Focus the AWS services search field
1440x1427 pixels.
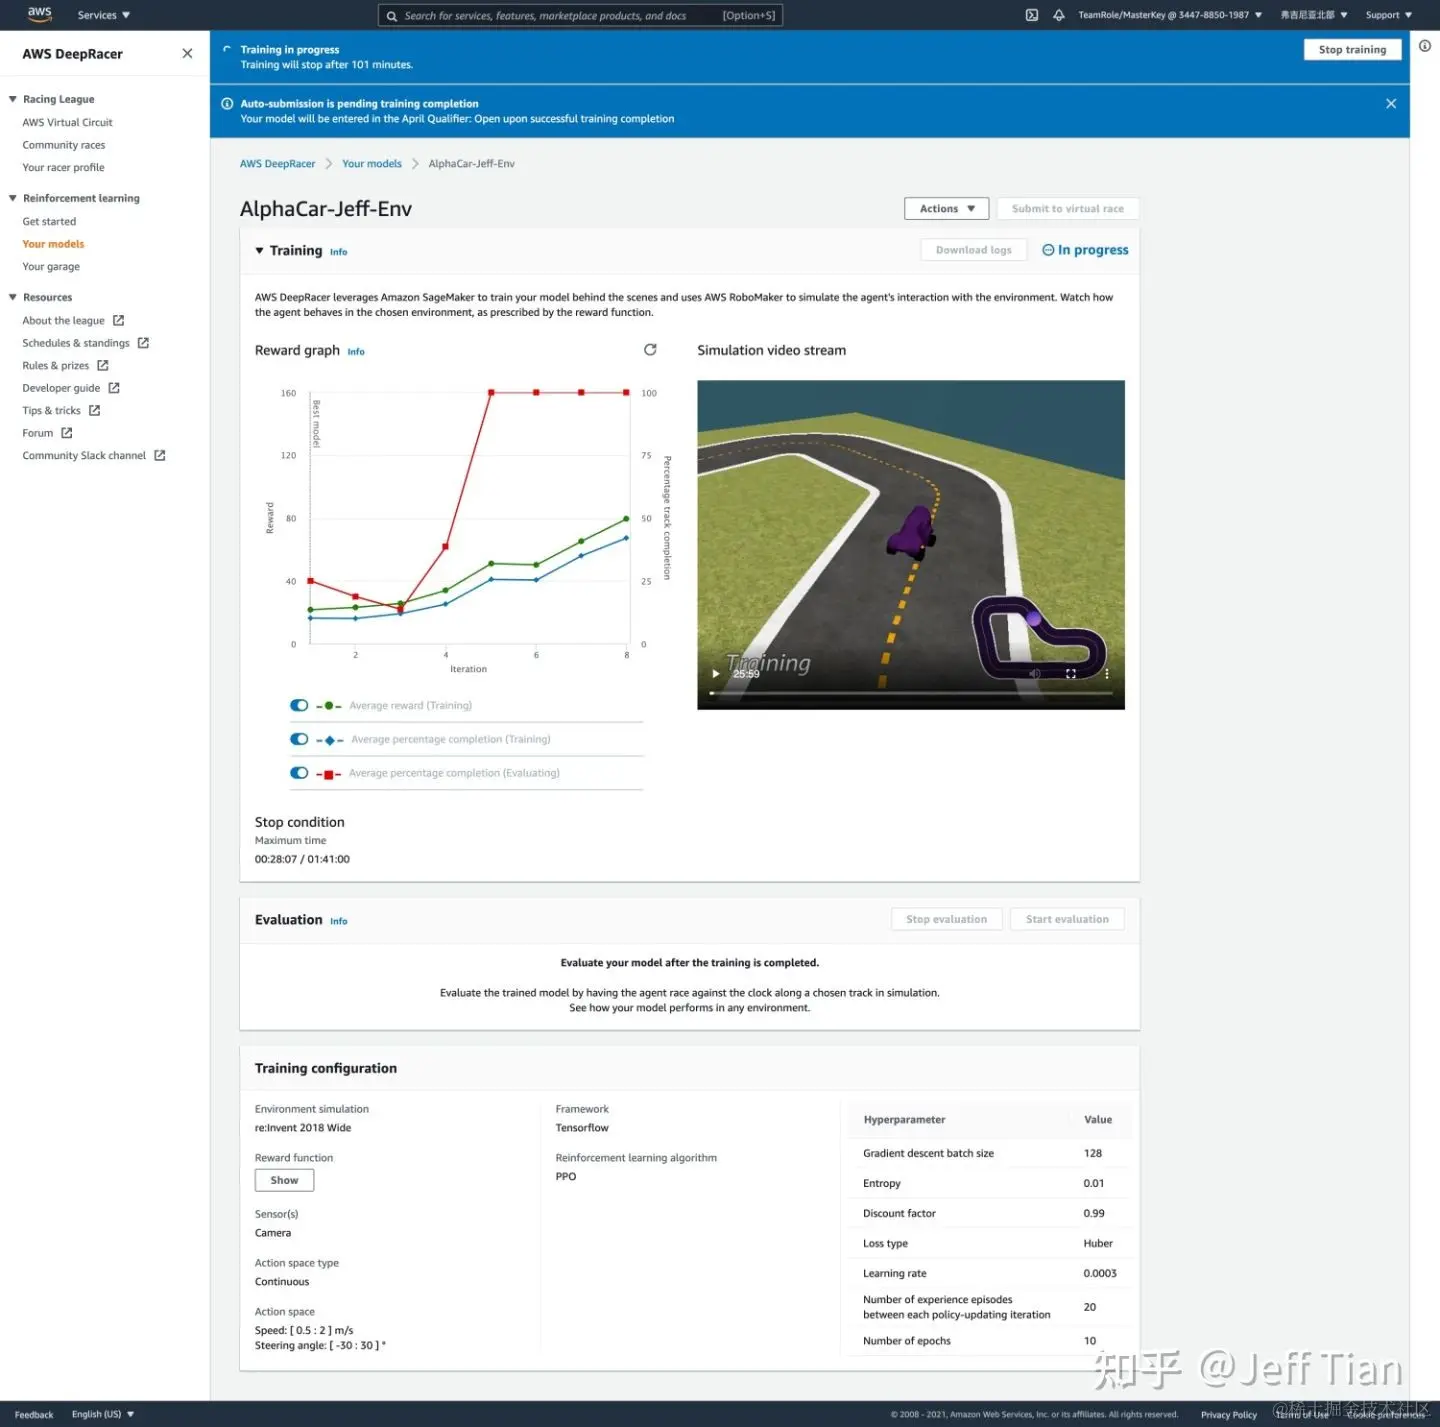[580, 15]
